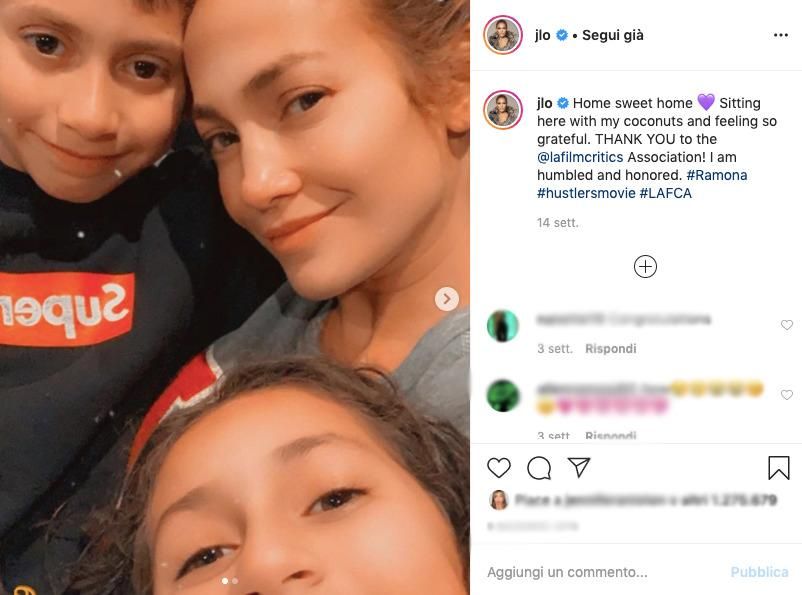Select the second carousel dot indicator

point(235,581)
